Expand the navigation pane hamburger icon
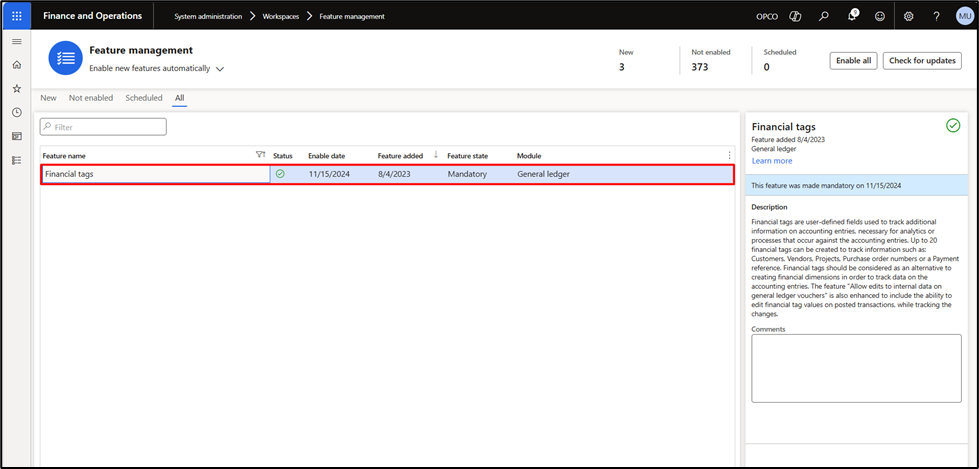The height and width of the screenshot is (469, 979). pyautogui.click(x=17, y=42)
